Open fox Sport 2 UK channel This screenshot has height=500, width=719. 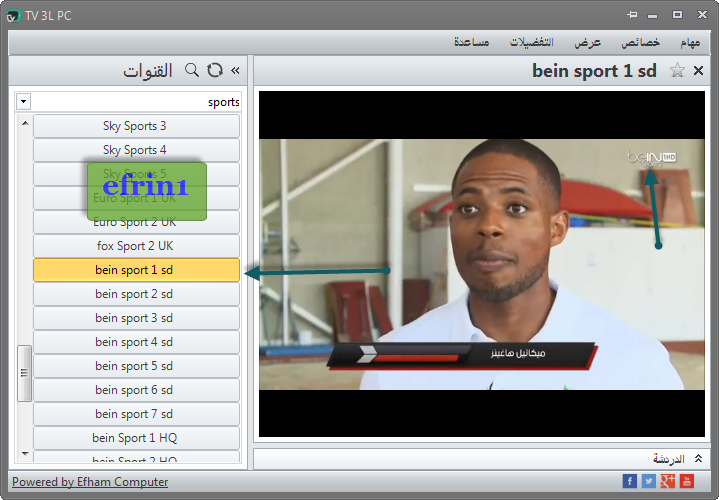tap(136, 246)
